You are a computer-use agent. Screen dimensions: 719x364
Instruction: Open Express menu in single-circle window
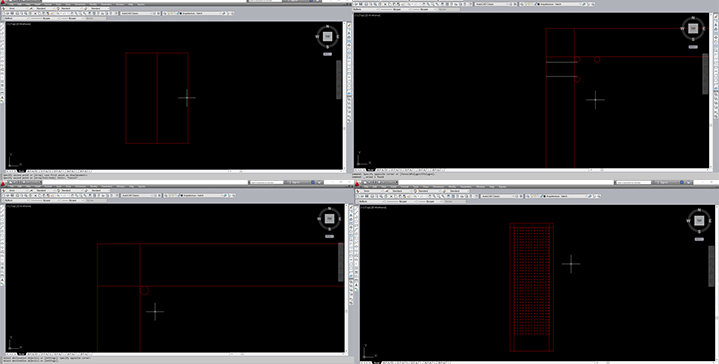[x=141, y=186]
